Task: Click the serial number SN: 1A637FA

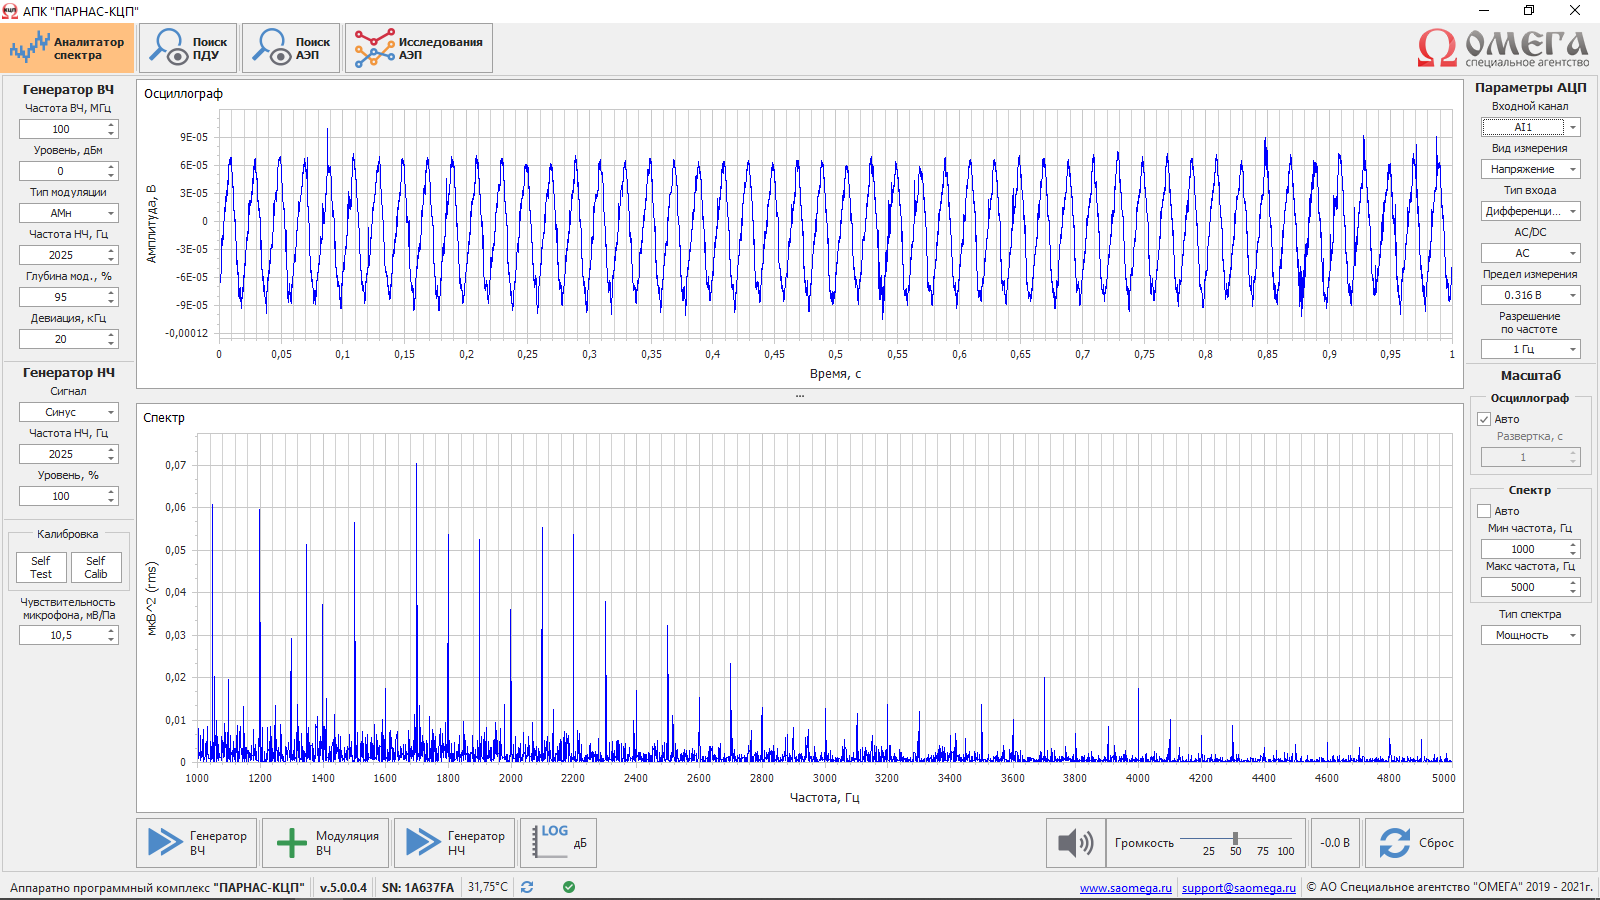Action: click(418, 887)
